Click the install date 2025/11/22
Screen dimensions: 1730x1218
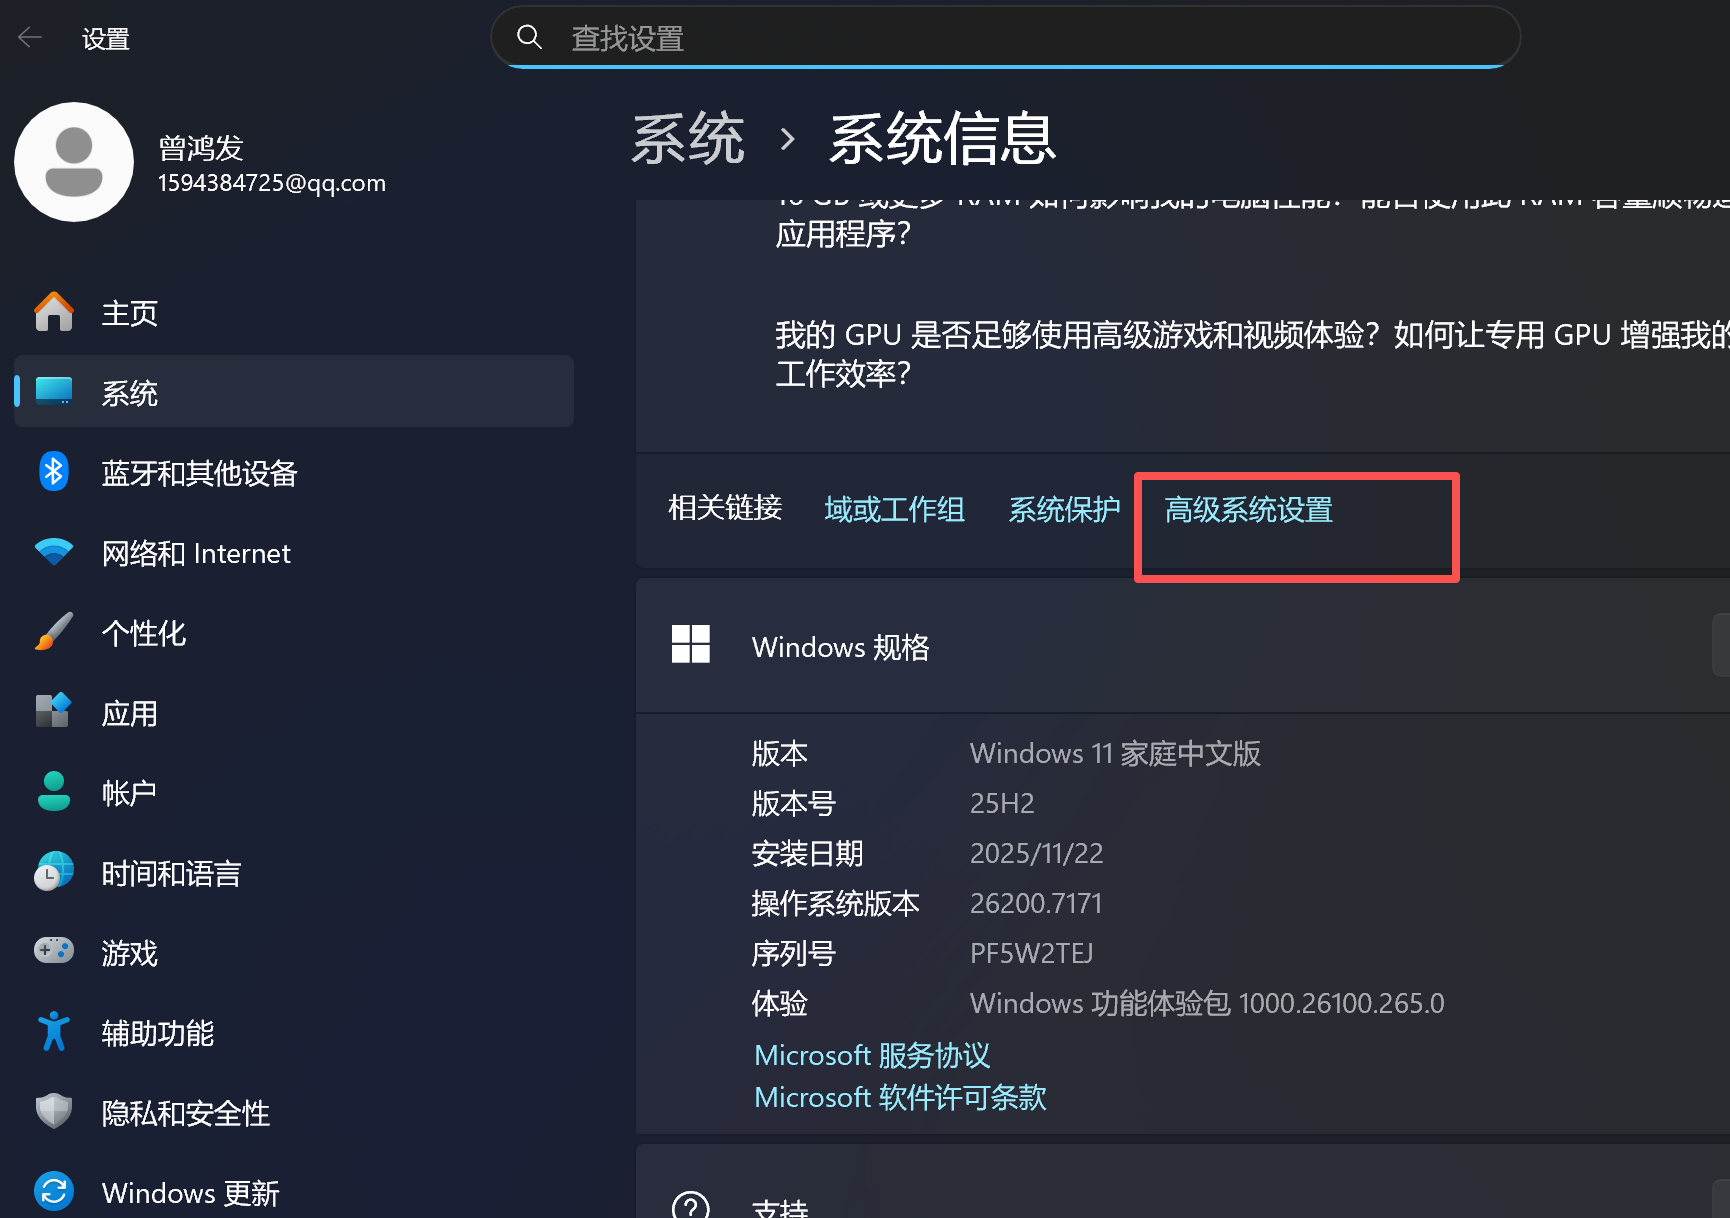1037,853
